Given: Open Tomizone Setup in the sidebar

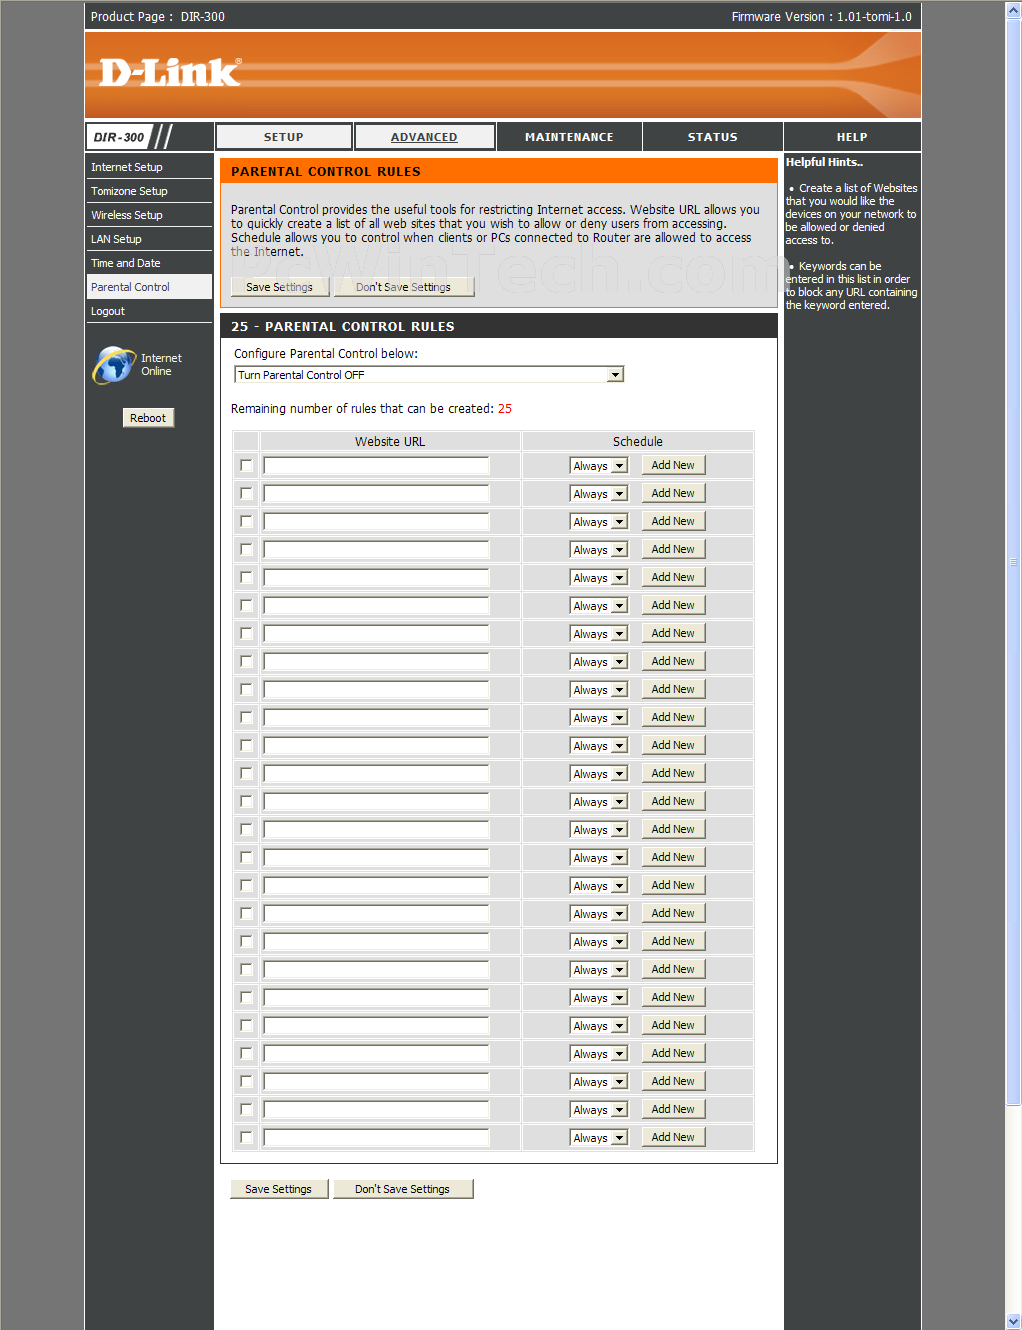Looking at the screenshot, I should [x=149, y=191].
